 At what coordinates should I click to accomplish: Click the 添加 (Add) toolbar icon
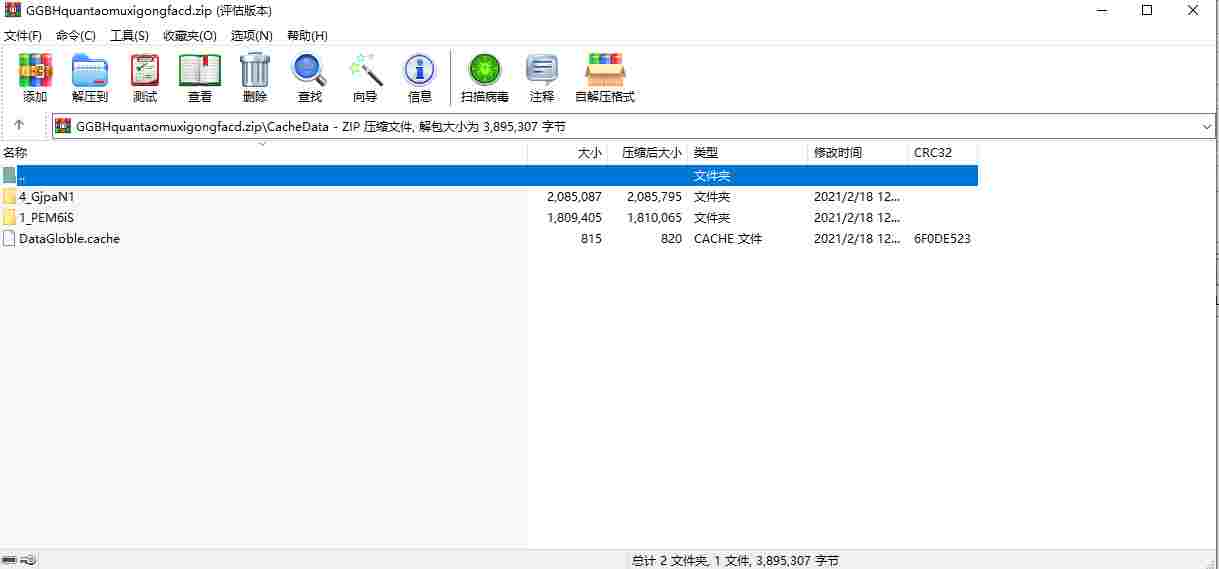35,71
